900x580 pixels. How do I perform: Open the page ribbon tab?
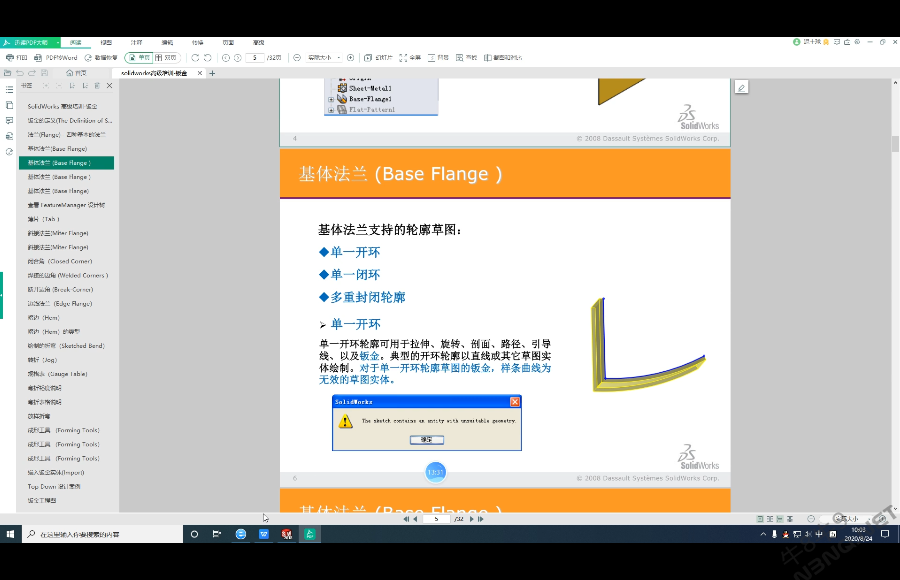(228, 42)
